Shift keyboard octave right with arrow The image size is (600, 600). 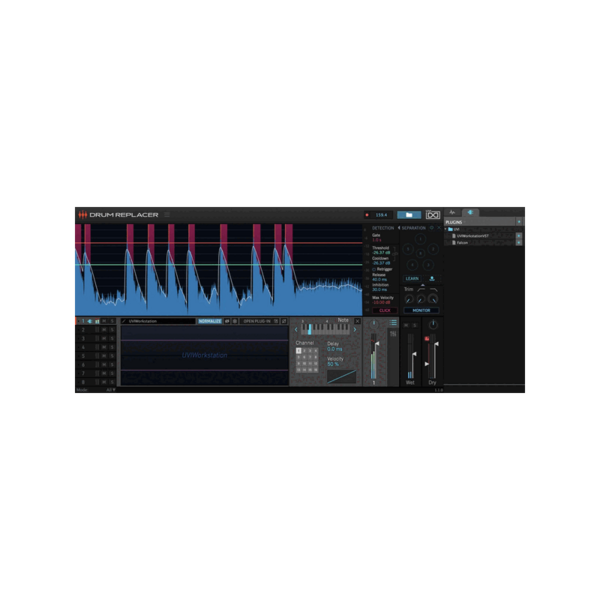click(x=355, y=329)
